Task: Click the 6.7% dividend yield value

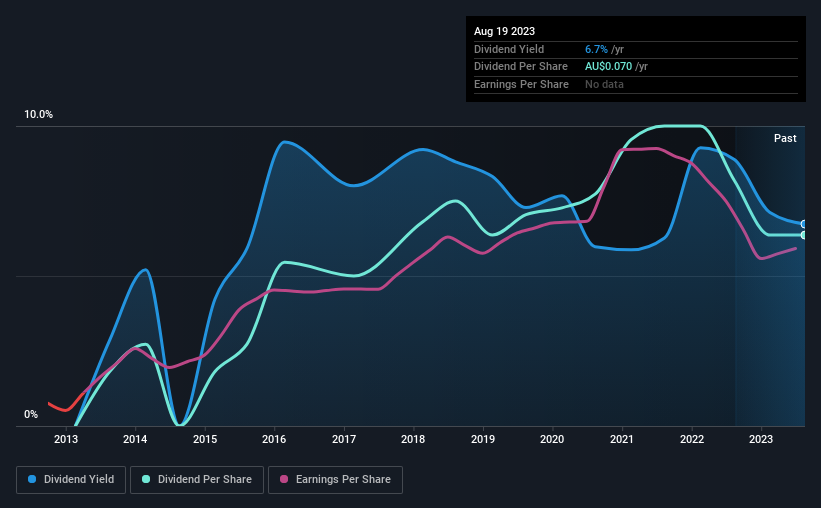Action: 596,49
